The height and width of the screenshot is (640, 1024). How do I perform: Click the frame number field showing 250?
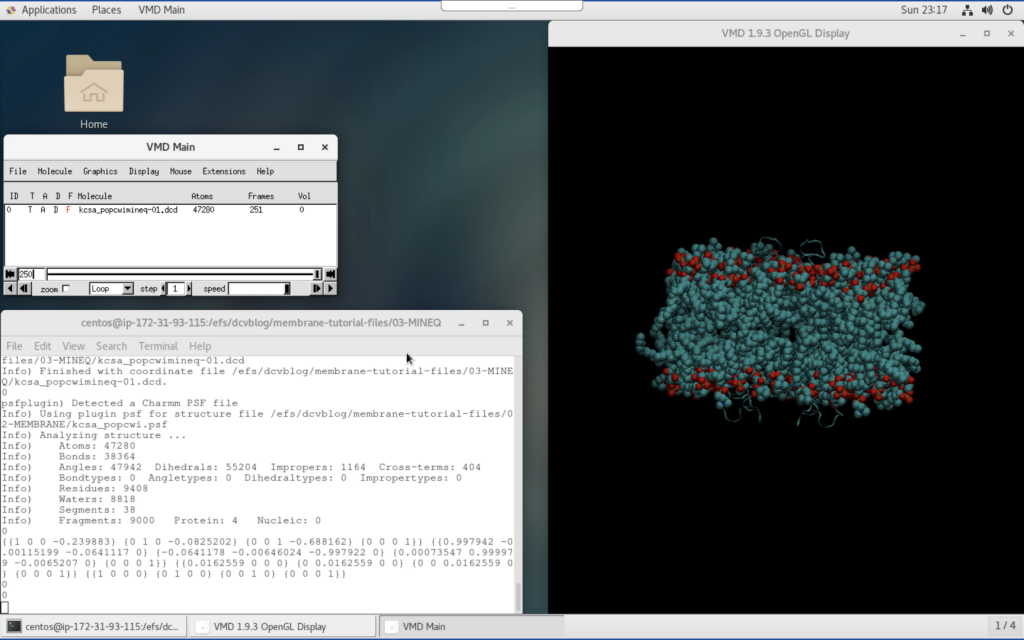[31, 274]
